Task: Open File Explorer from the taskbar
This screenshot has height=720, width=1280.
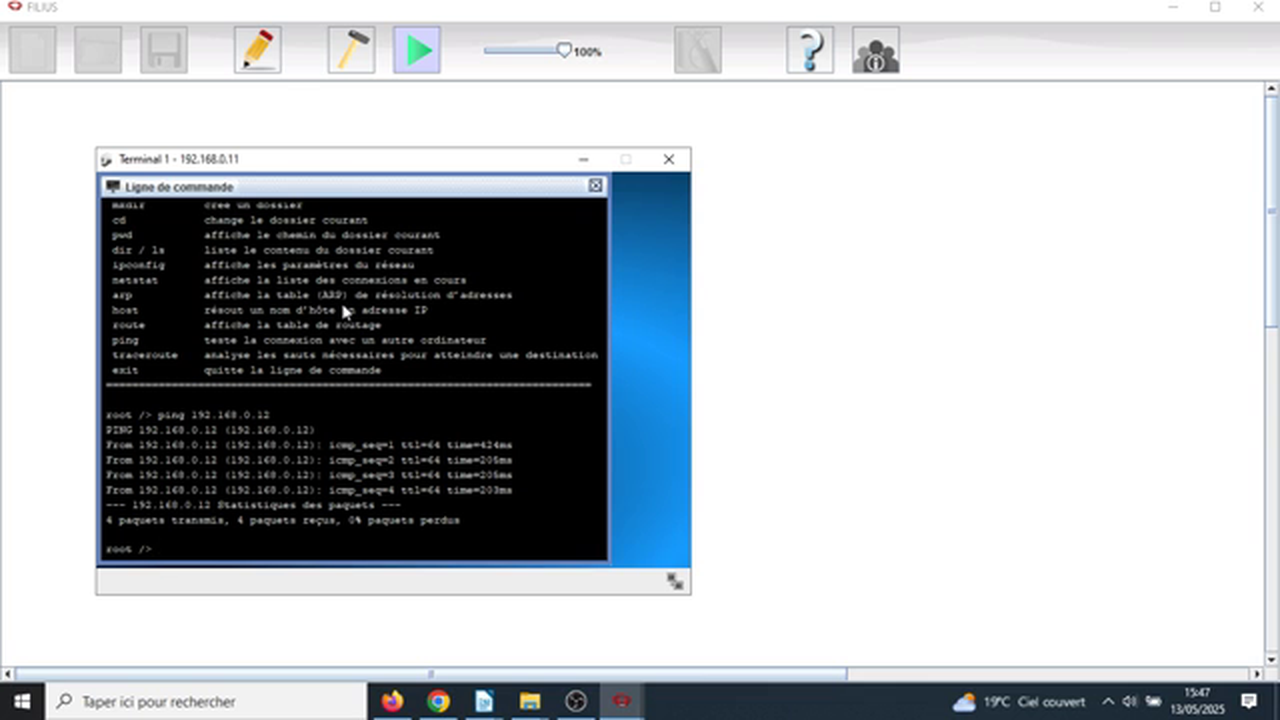Action: click(x=529, y=702)
